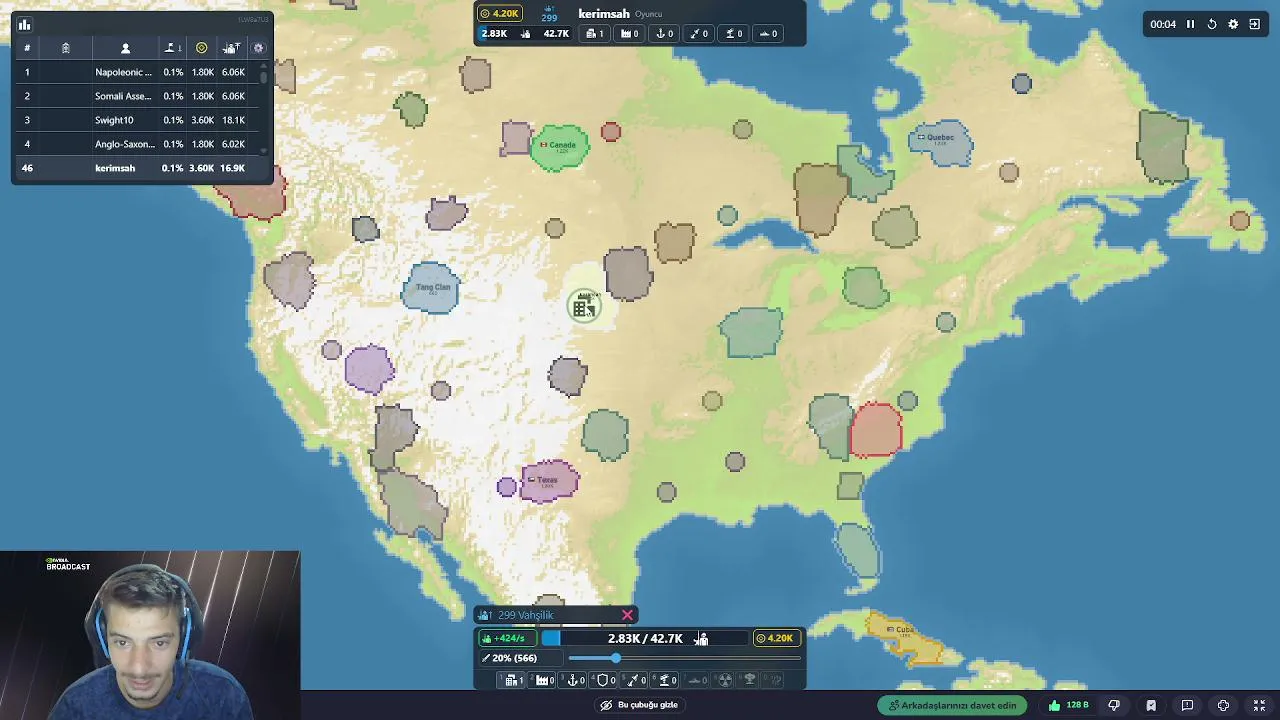Click the 2.83K / 42.7K troop bar

pos(645,638)
